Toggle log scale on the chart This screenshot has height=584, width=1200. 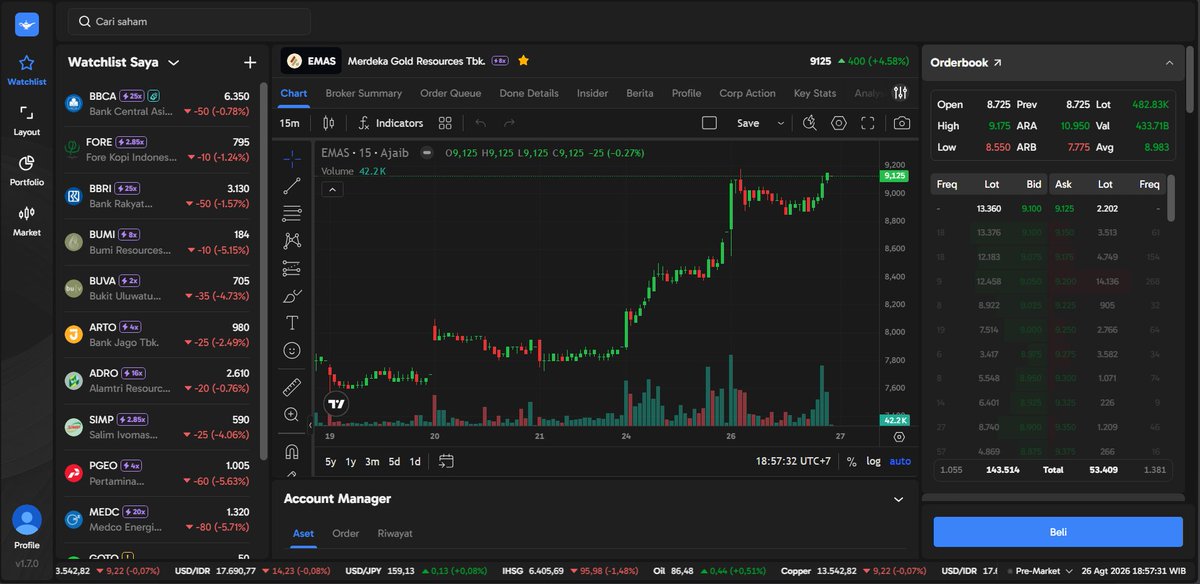873,461
